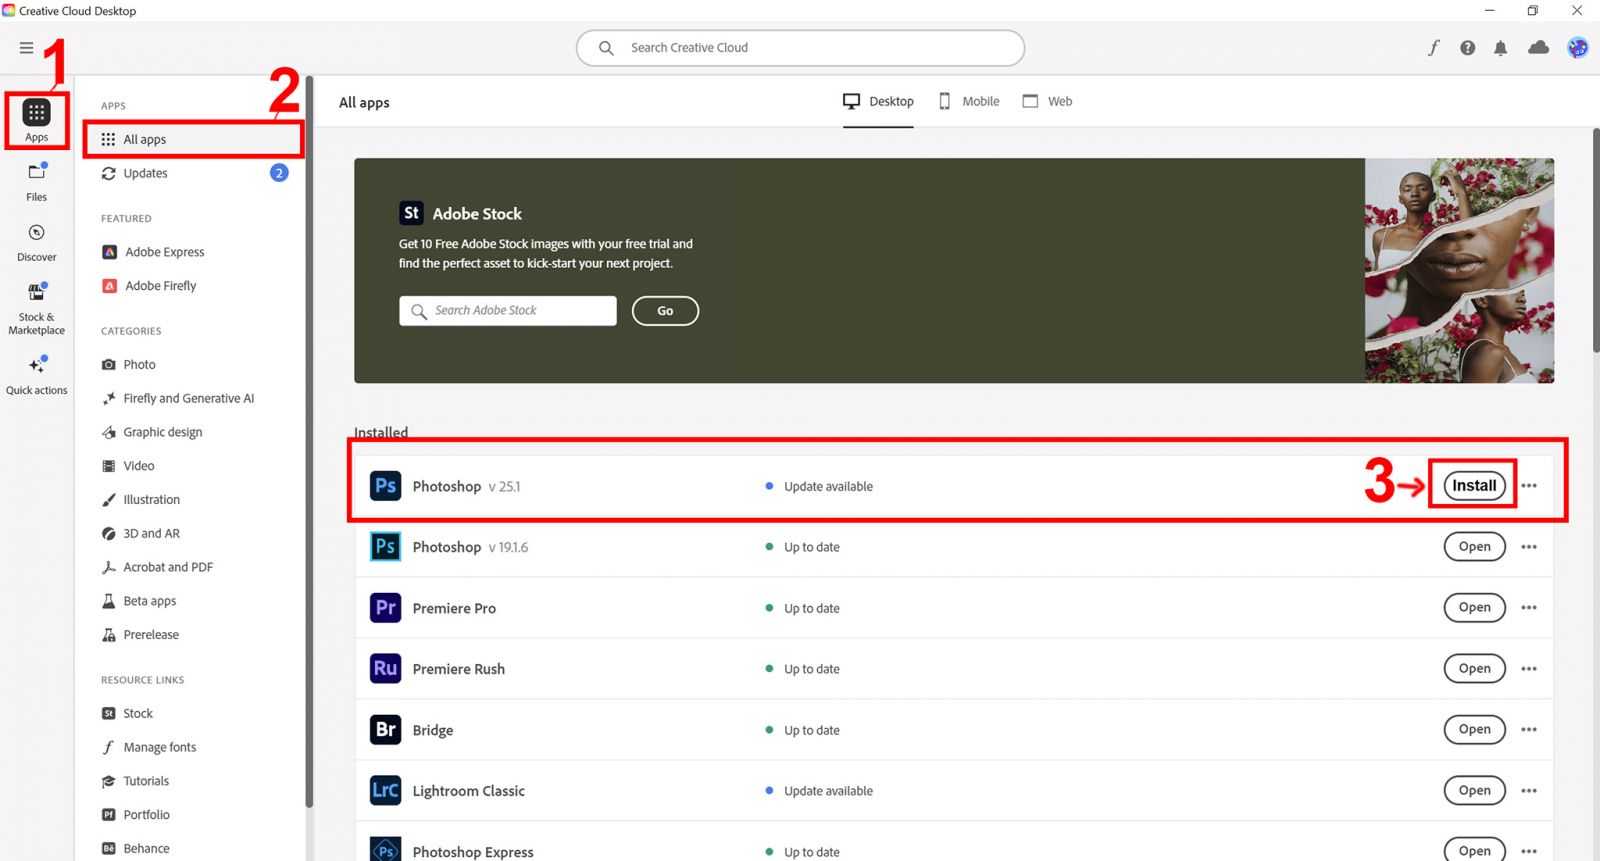Open Quick actions sparkle icon
Viewport: 1600px width, 861px height.
37,366
